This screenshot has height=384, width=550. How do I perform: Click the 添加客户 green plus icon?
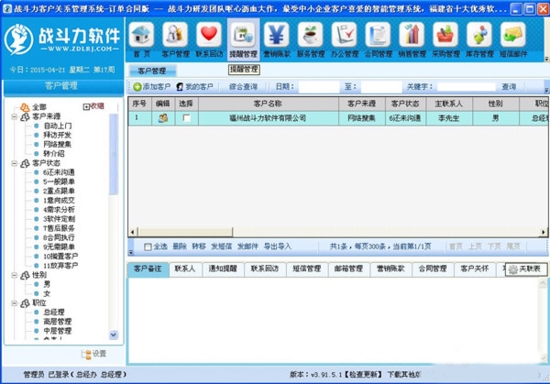click(x=137, y=87)
